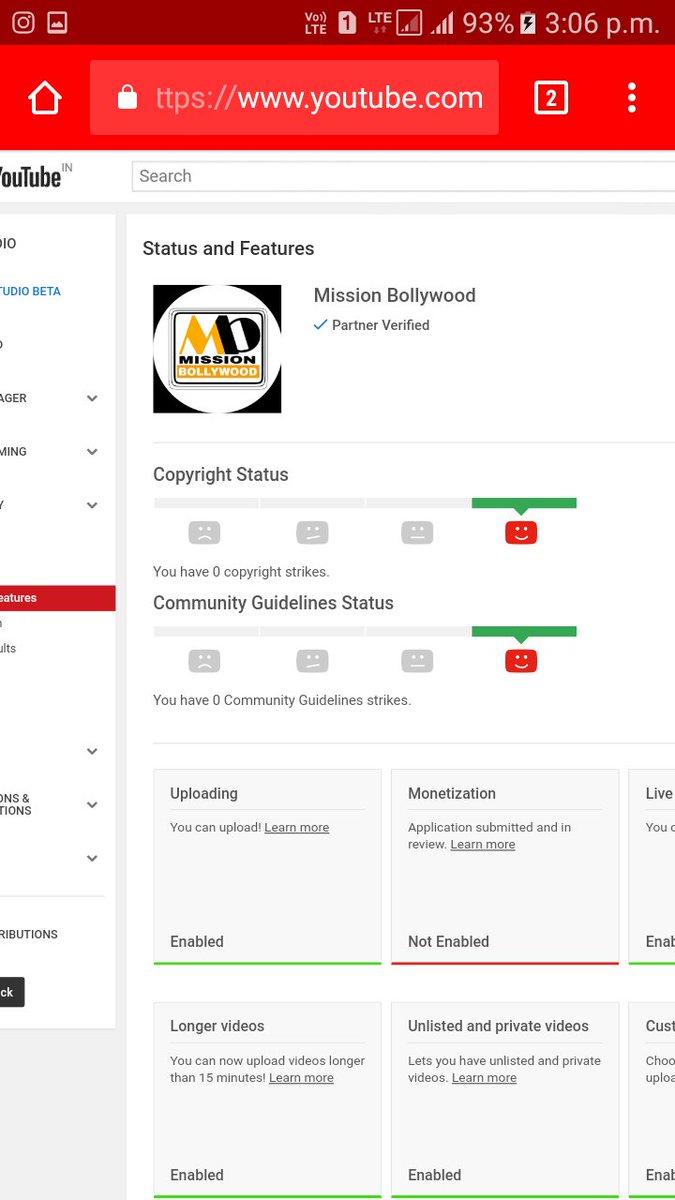Tap the SIM 1 indicator icon
675x1200 pixels.
point(347,22)
